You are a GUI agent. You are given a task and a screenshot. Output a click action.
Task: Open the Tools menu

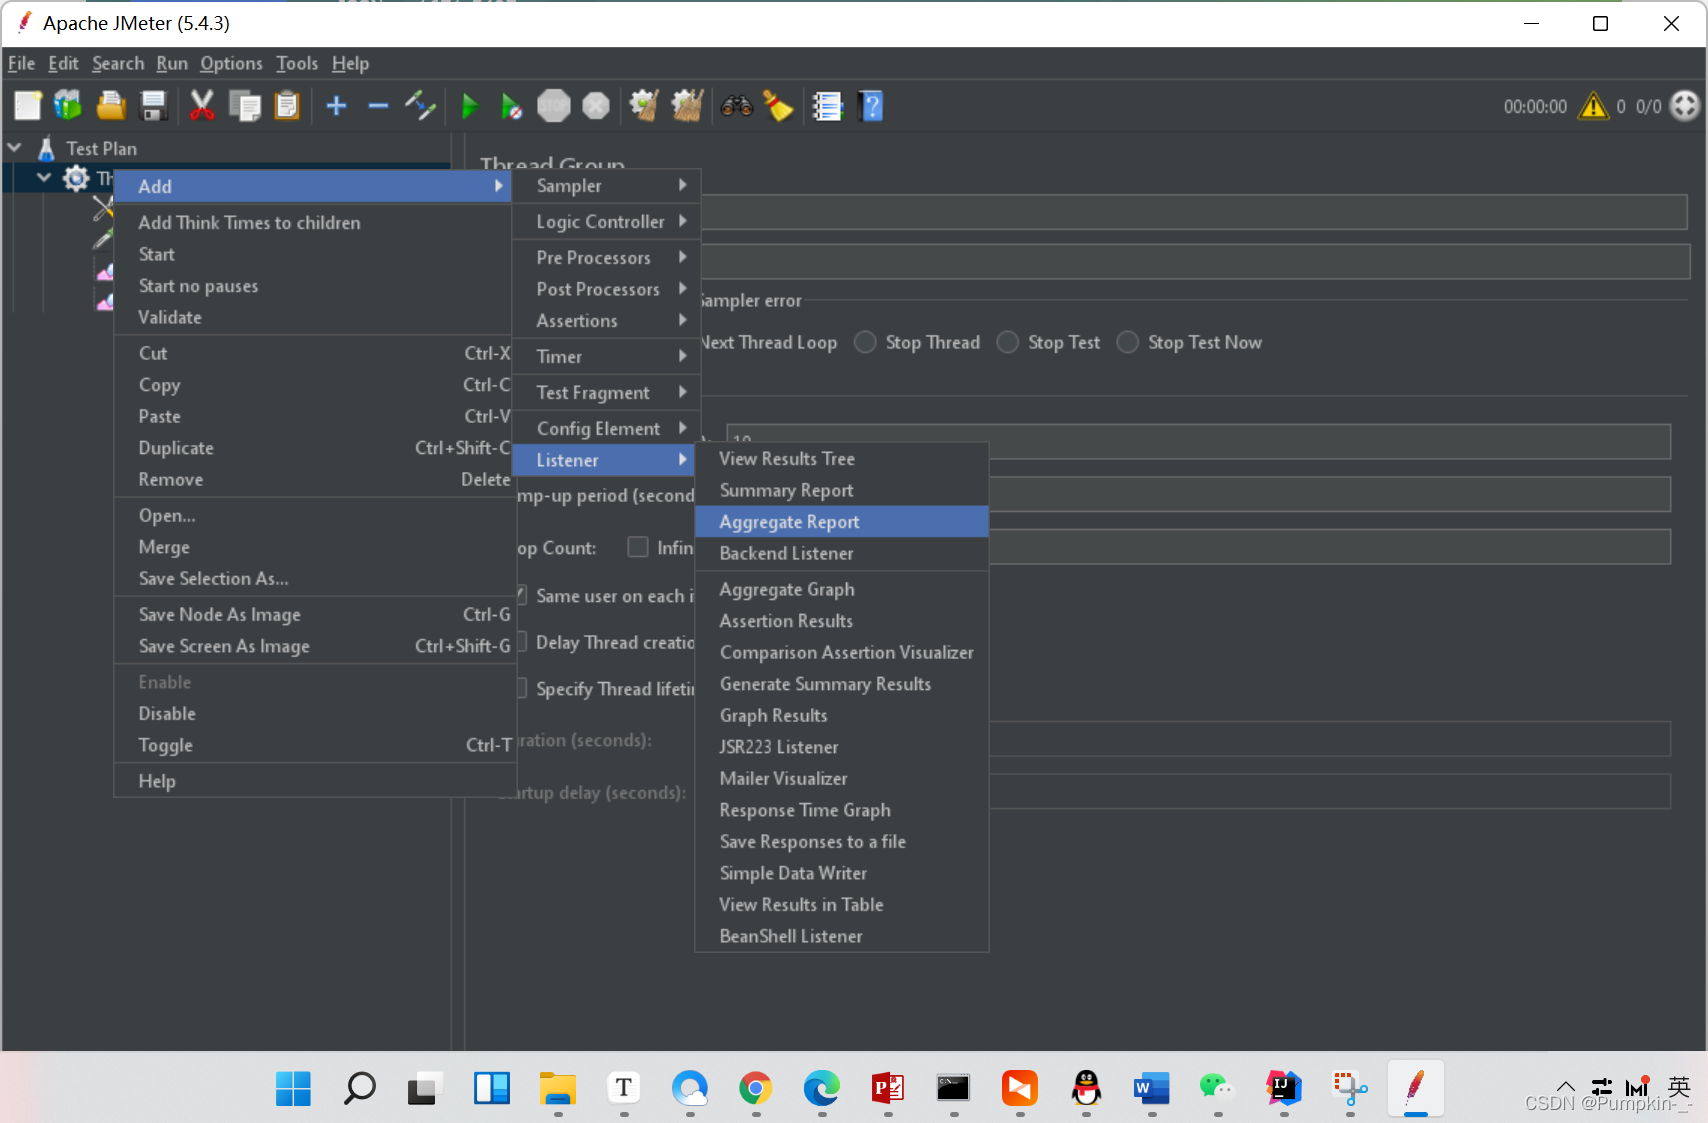click(297, 63)
